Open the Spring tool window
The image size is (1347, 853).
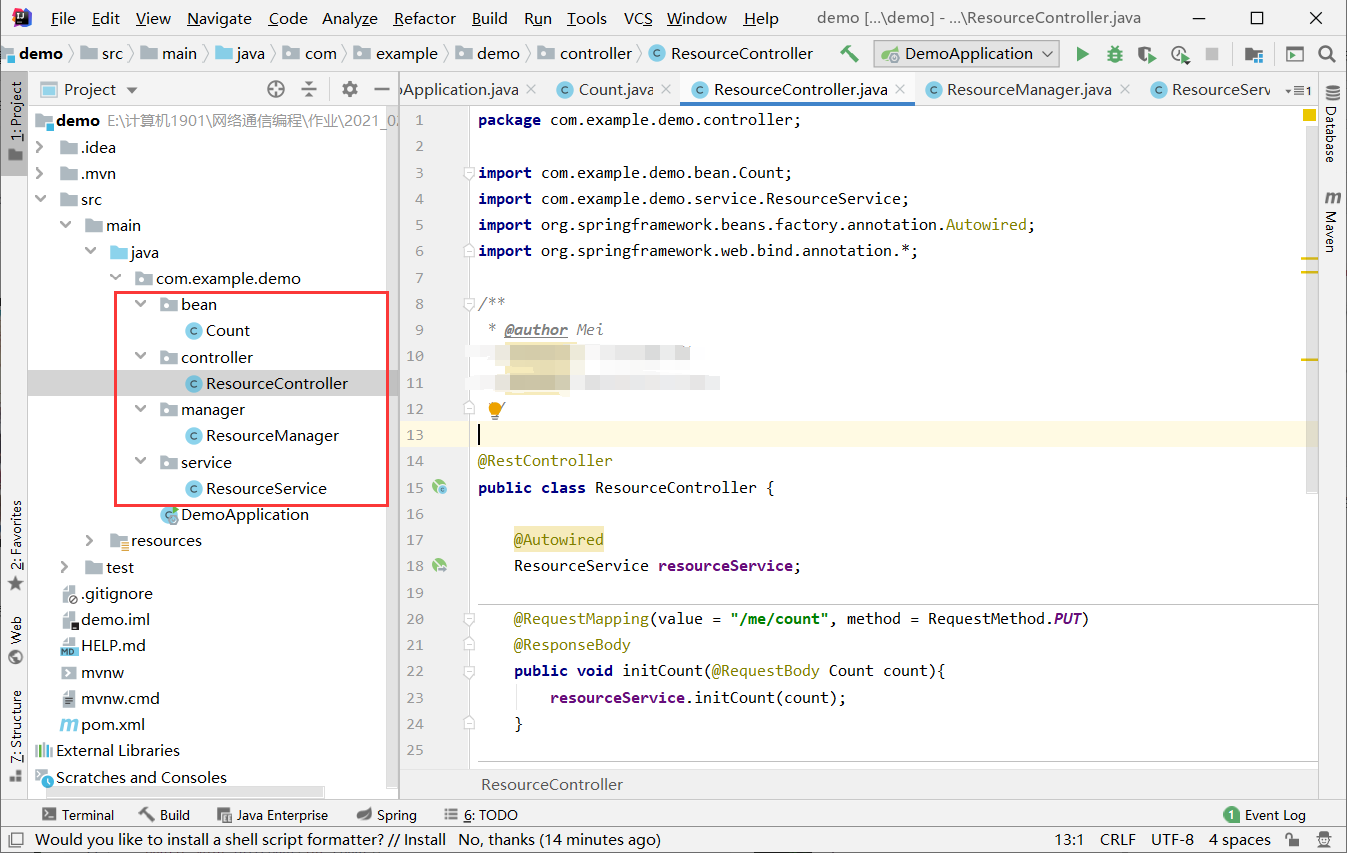(386, 815)
